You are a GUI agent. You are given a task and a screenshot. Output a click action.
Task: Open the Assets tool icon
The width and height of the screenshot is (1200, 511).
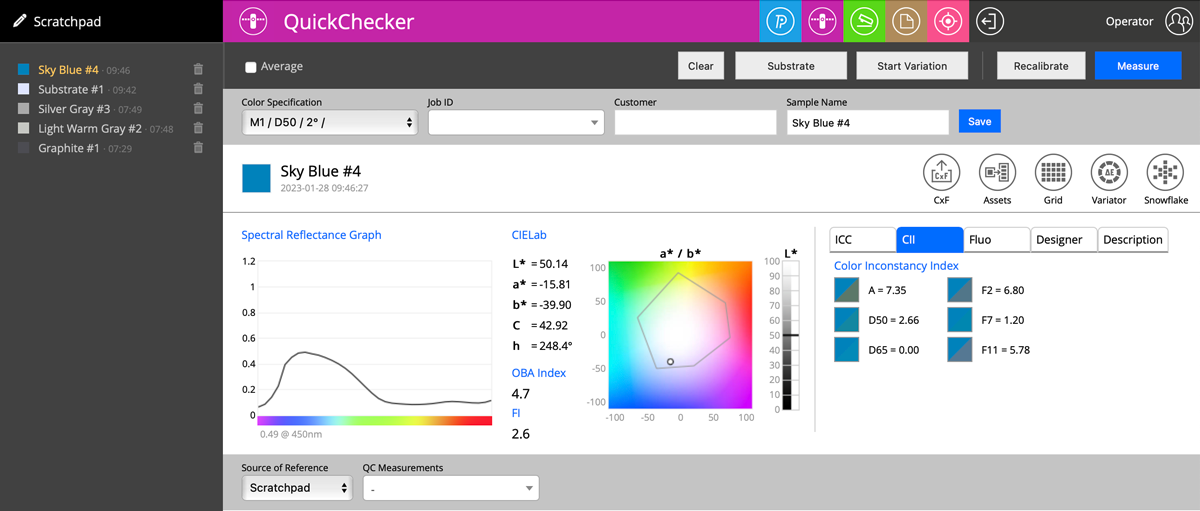tap(997, 173)
